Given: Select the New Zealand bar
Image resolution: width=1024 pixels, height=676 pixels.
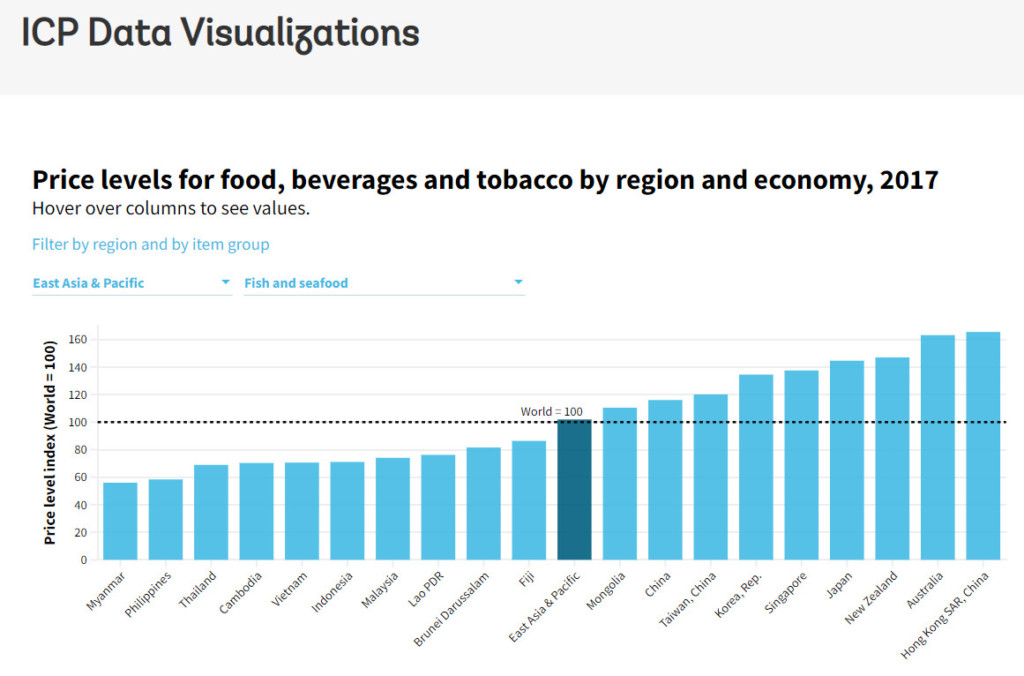Looking at the screenshot, I should pyautogui.click(x=892, y=458).
